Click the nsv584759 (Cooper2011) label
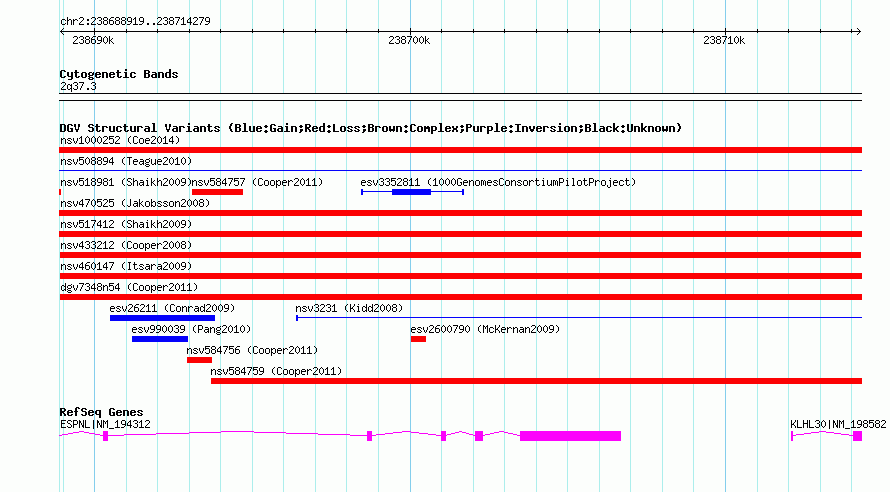Image resolution: width=890 pixels, height=492 pixels. tap(276, 371)
